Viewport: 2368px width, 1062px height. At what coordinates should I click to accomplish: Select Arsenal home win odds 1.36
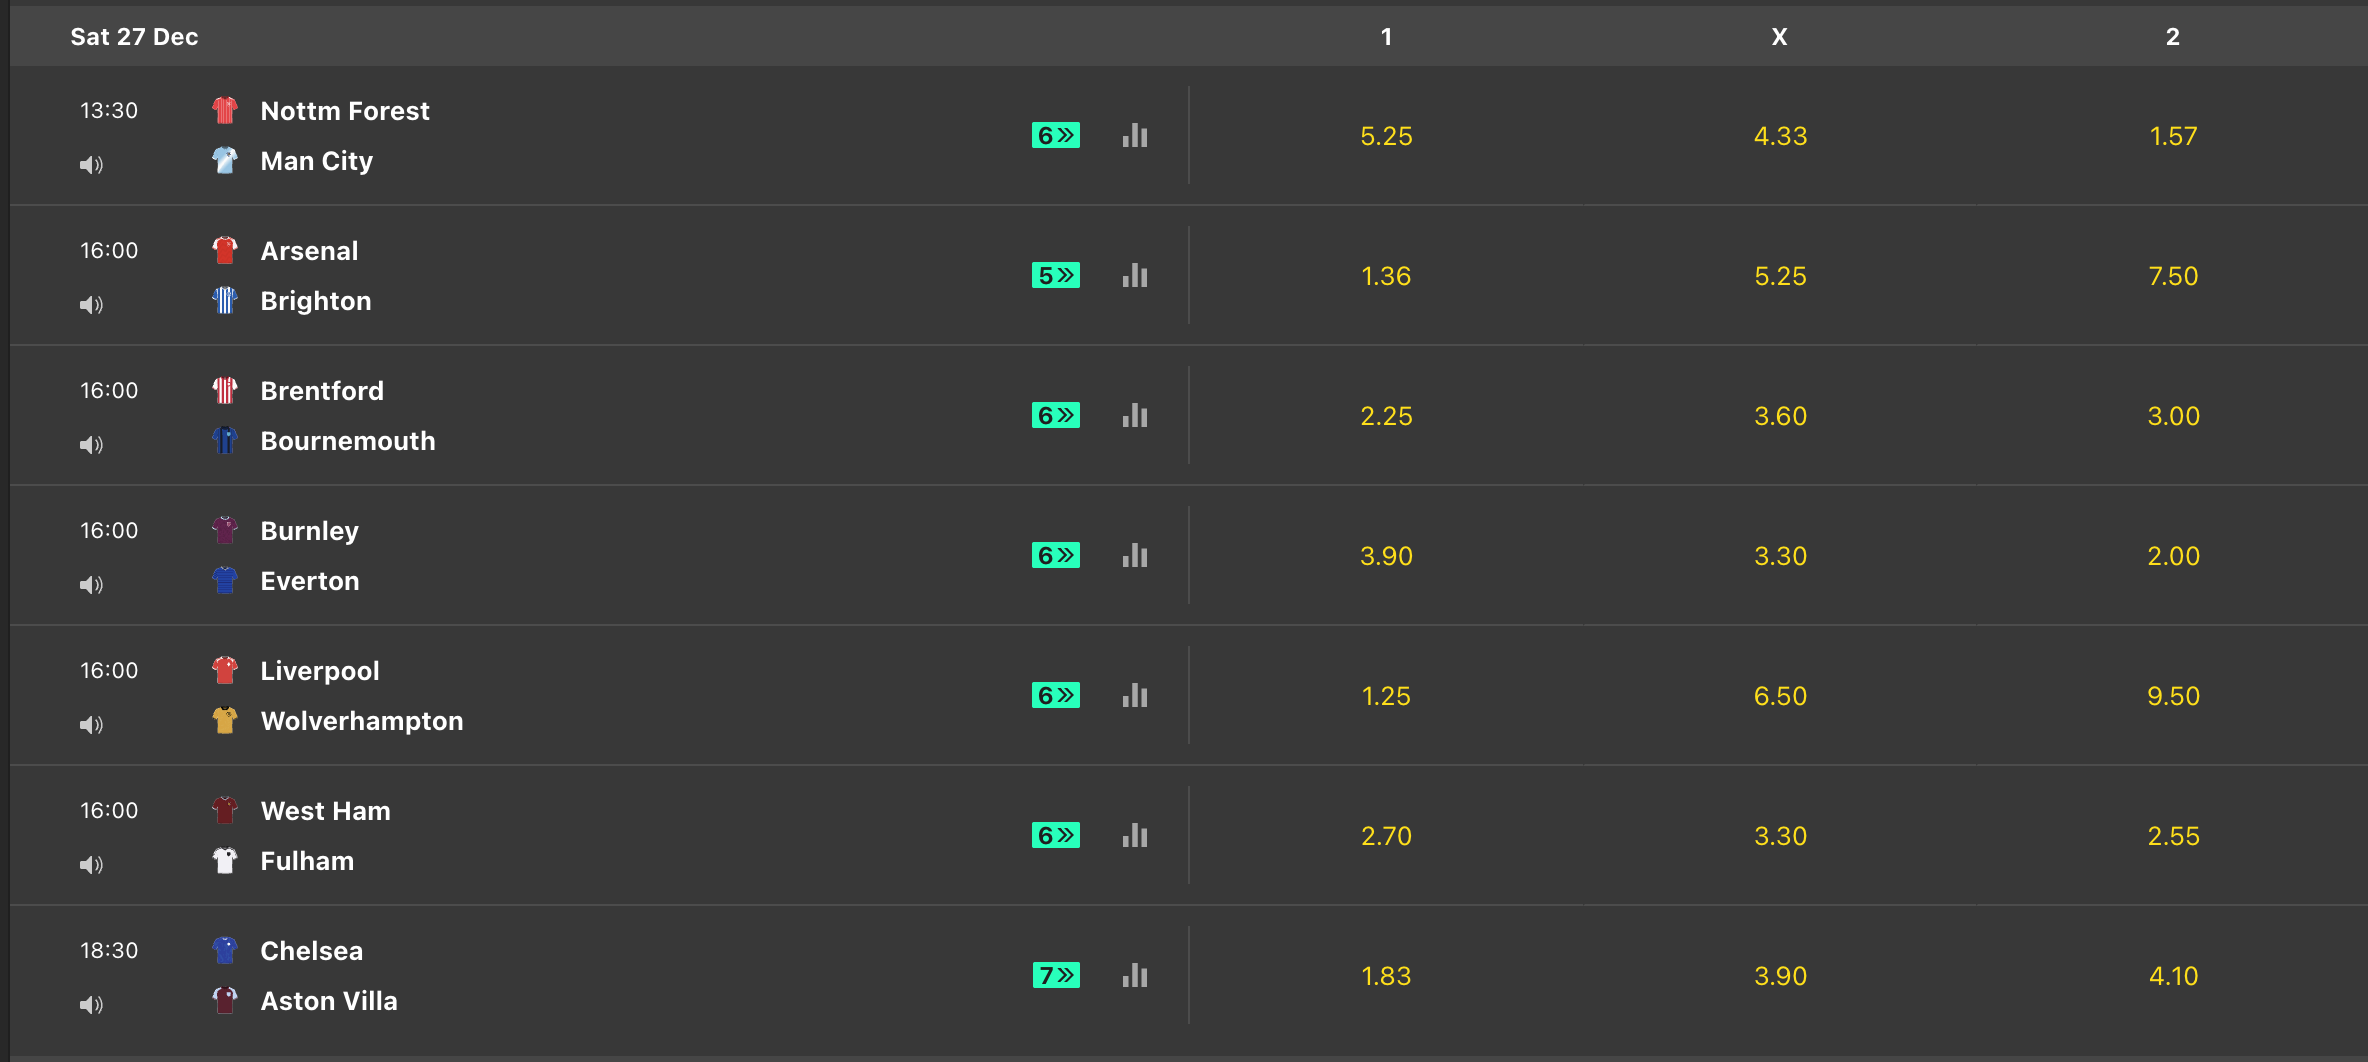pyautogui.click(x=1386, y=276)
